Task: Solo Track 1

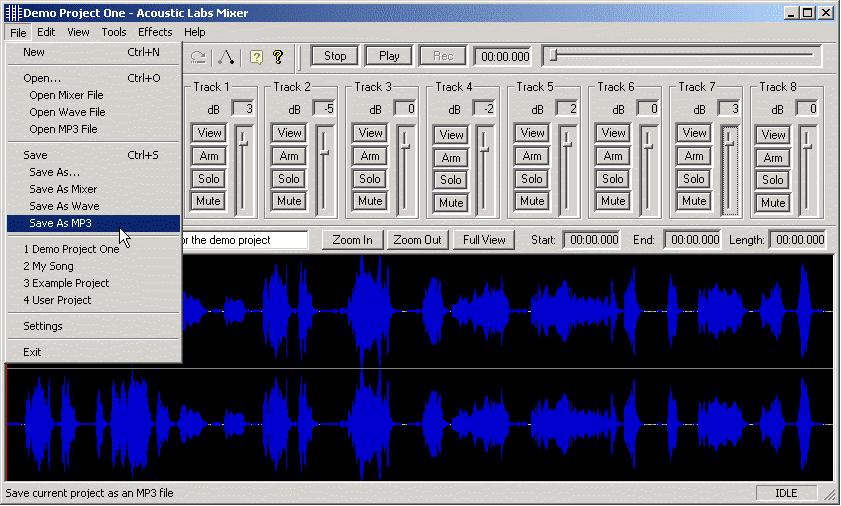Action: click(x=209, y=179)
